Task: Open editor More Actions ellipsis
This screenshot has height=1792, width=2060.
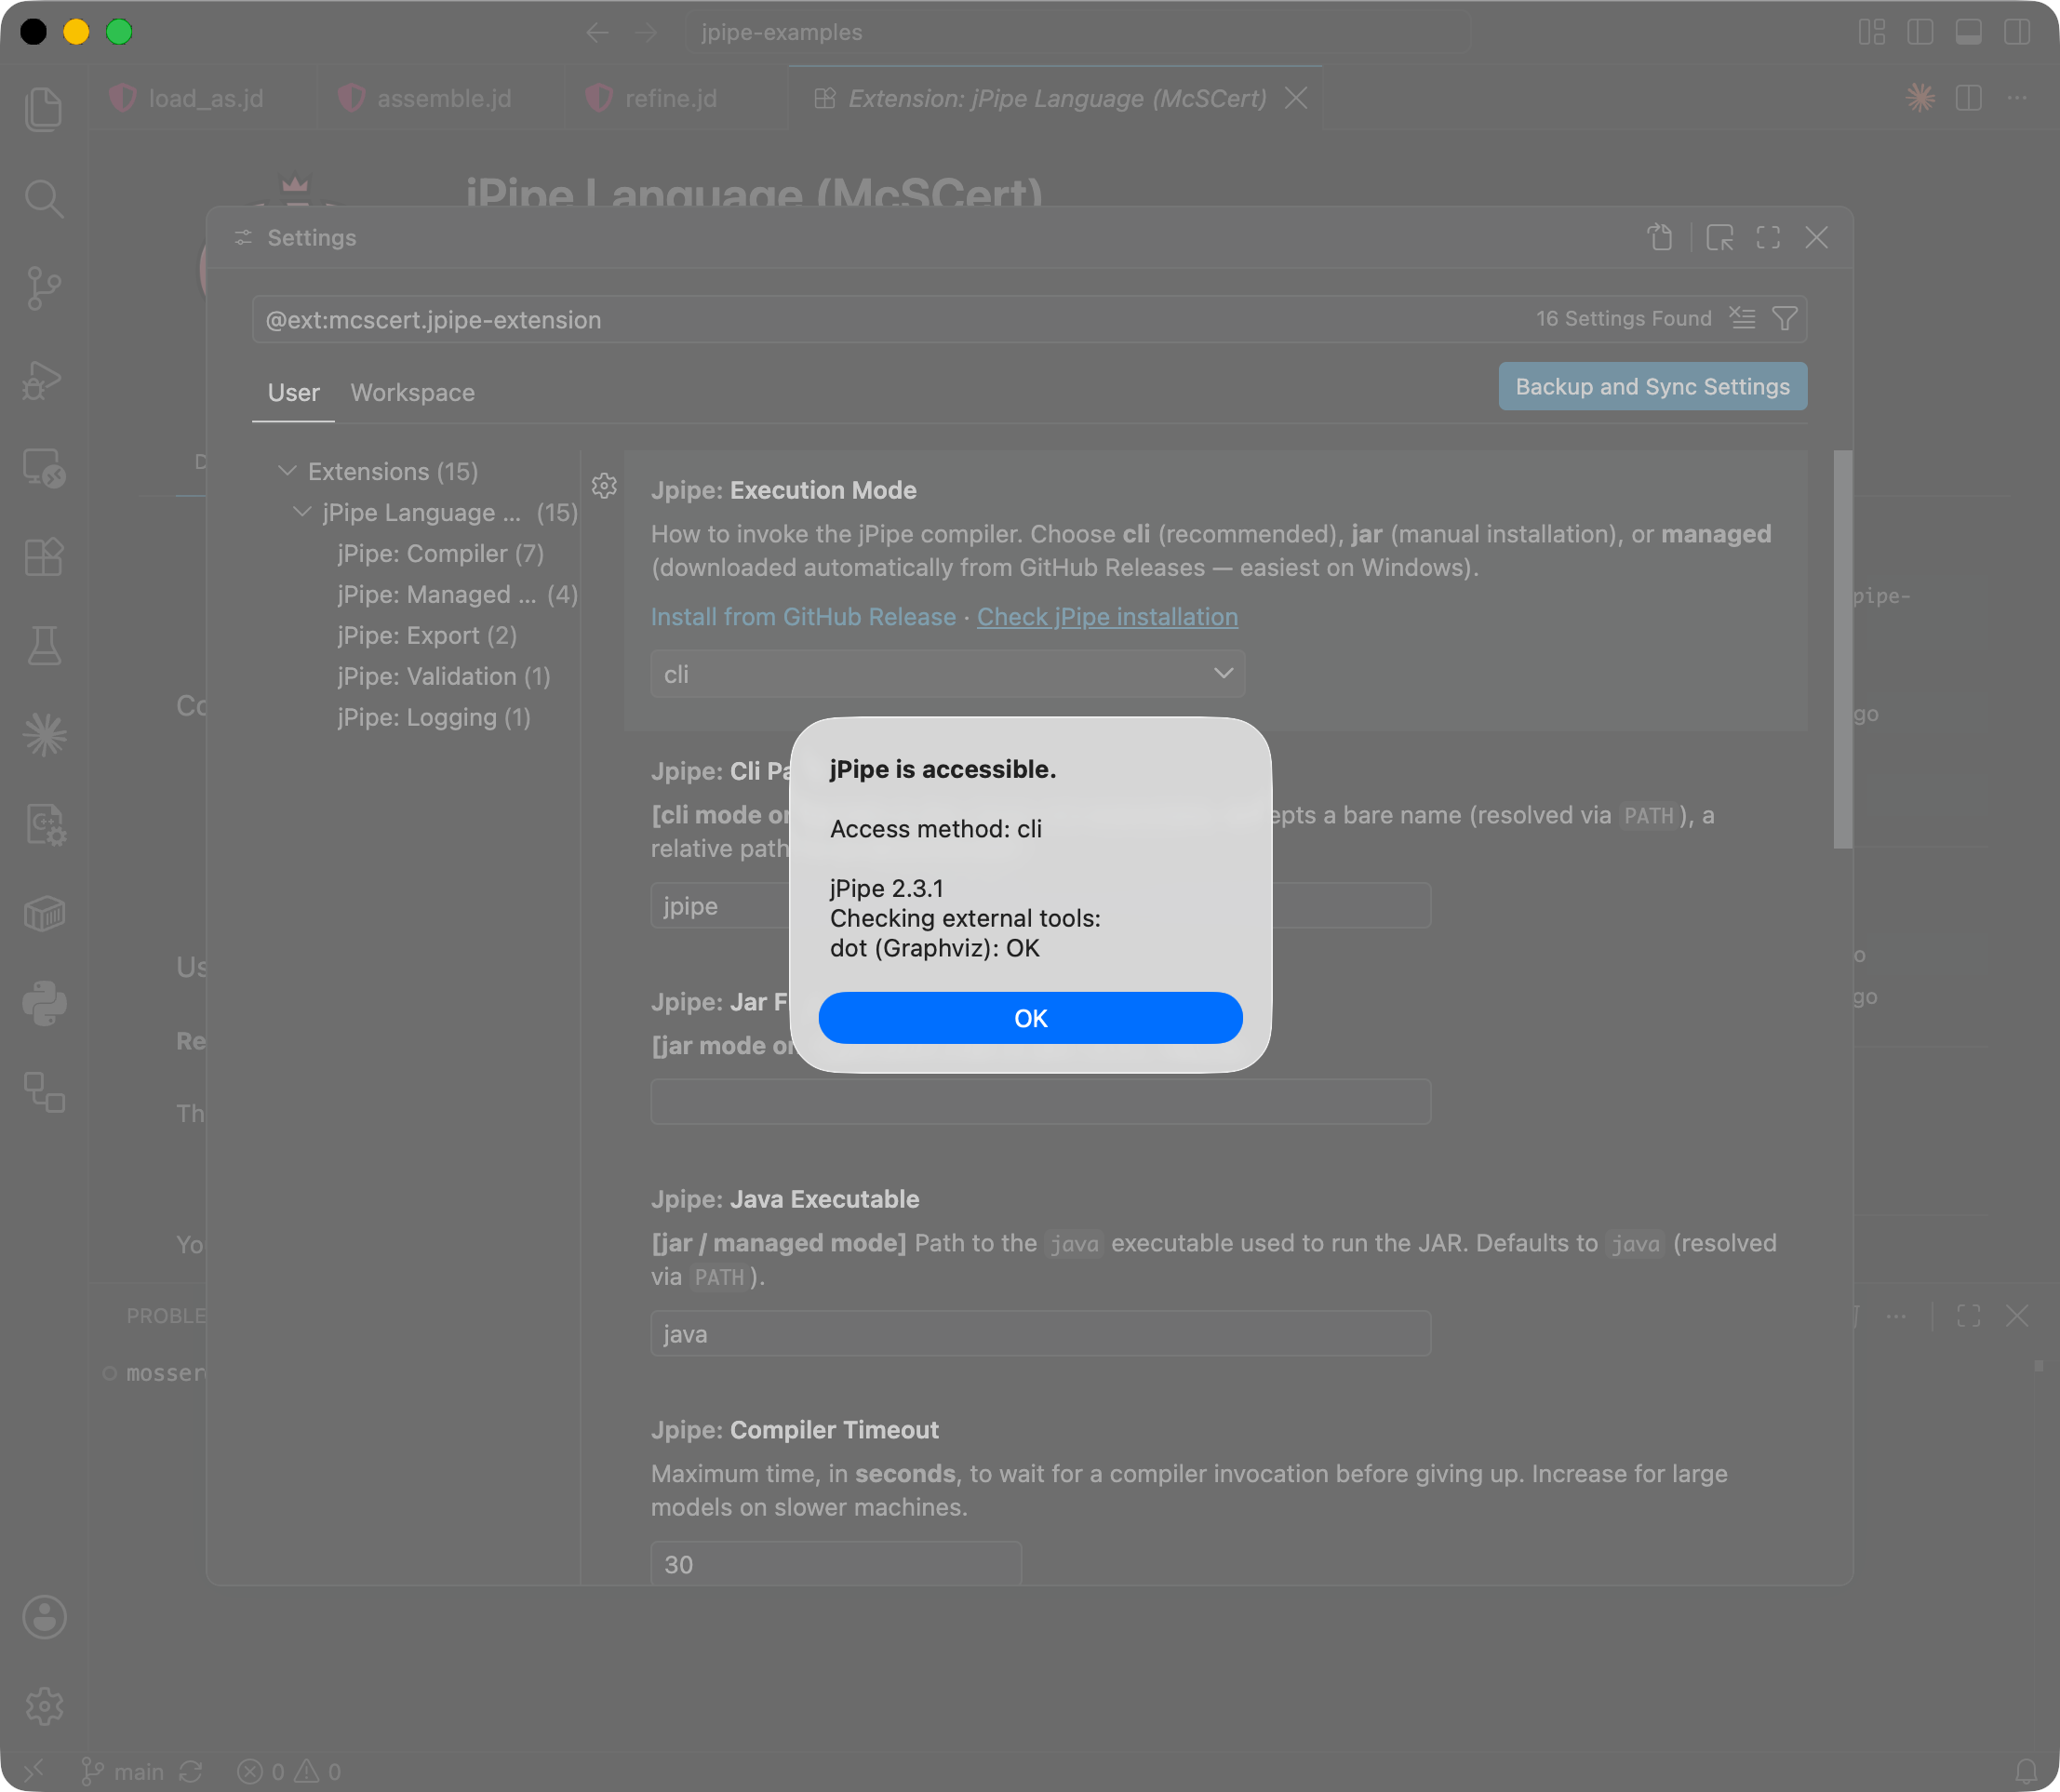Action: (x=2017, y=98)
